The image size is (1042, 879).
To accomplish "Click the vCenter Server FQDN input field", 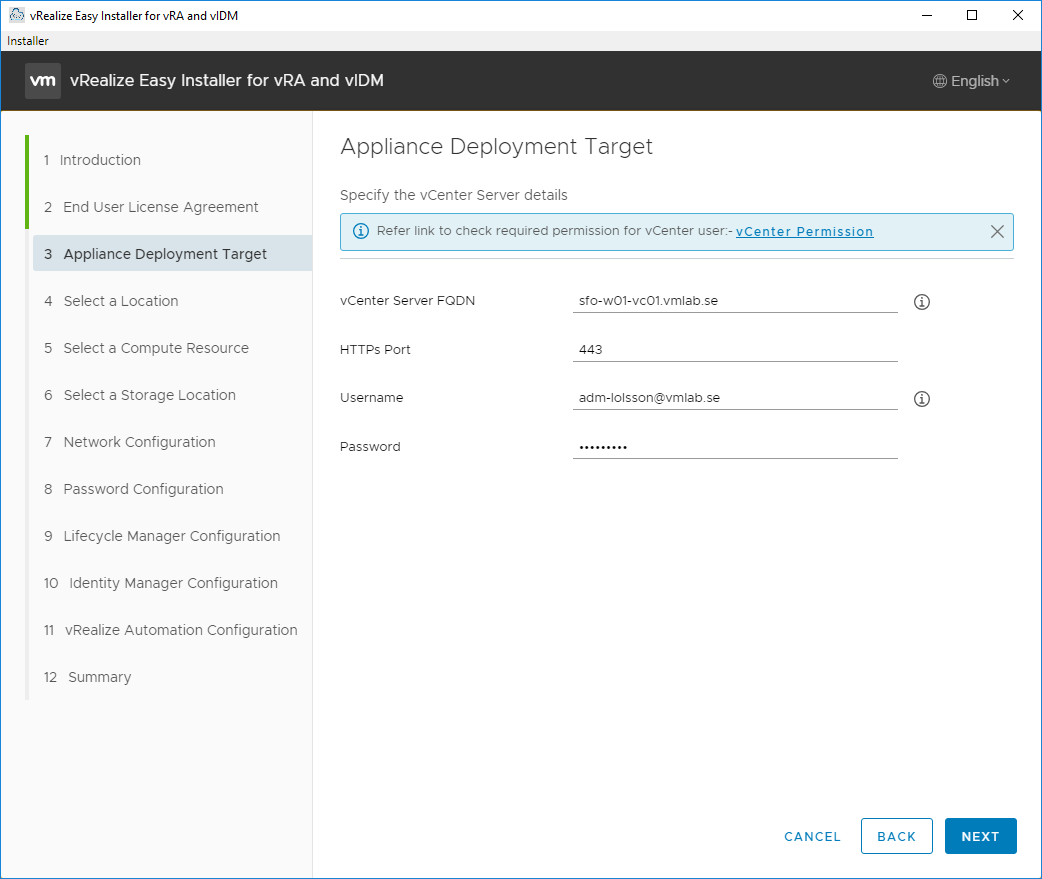I will [x=735, y=301].
